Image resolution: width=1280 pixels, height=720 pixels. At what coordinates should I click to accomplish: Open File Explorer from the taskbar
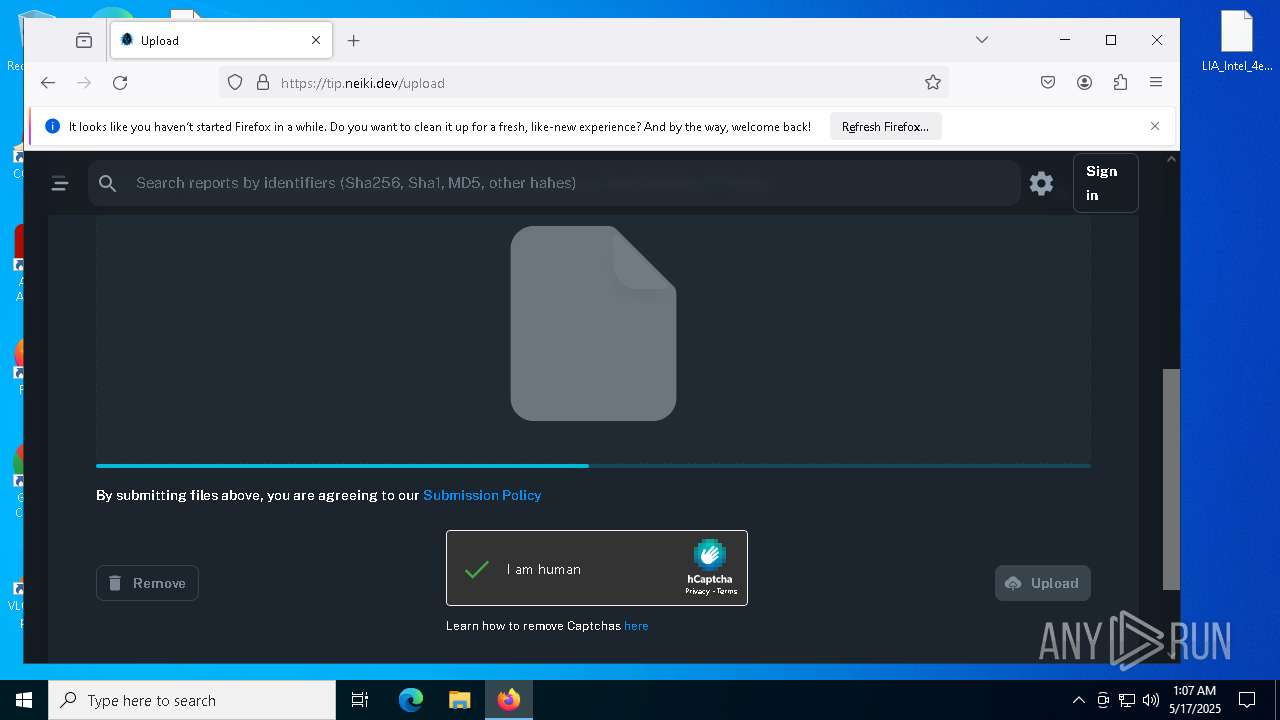459,700
